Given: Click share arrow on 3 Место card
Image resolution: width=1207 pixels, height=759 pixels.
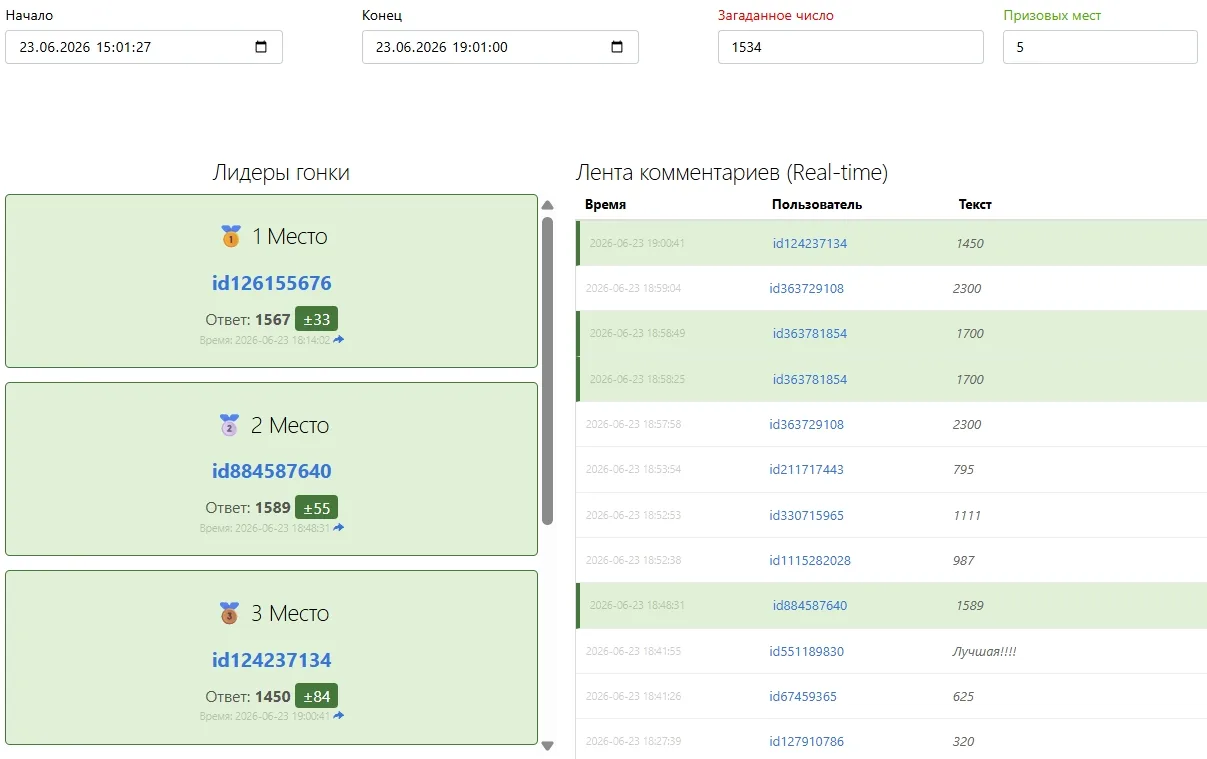Looking at the screenshot, I should [339, 716].
